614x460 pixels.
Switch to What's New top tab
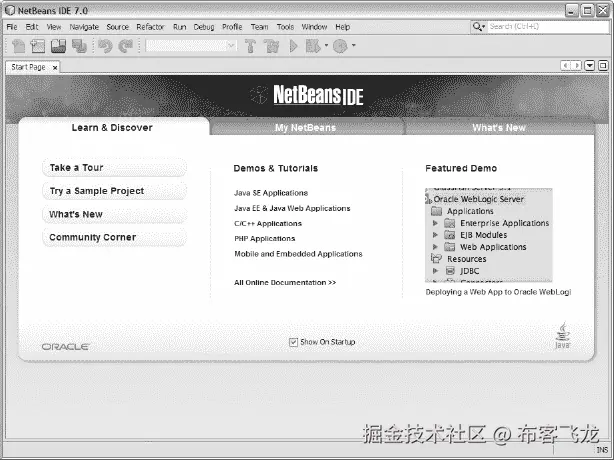click(499, 128)
